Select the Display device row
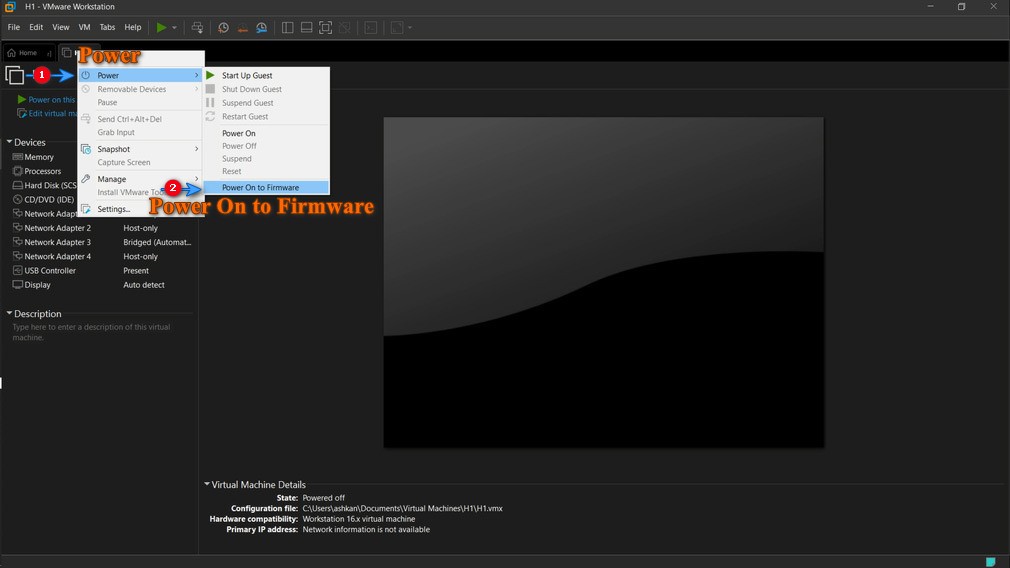The height and width of the screenshot is (568, 1010). (102, 285)
